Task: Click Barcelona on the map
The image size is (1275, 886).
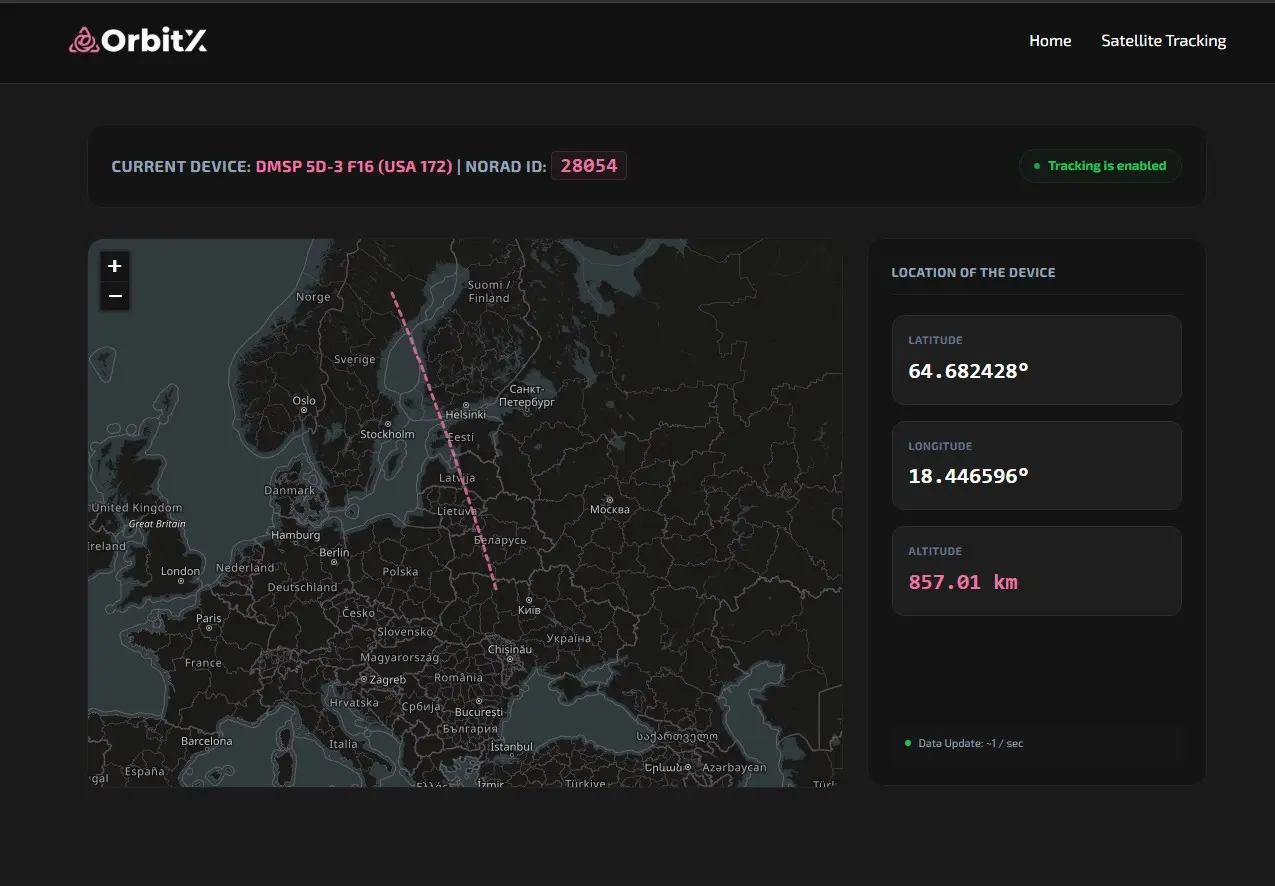Action: [x=206, y=741]
